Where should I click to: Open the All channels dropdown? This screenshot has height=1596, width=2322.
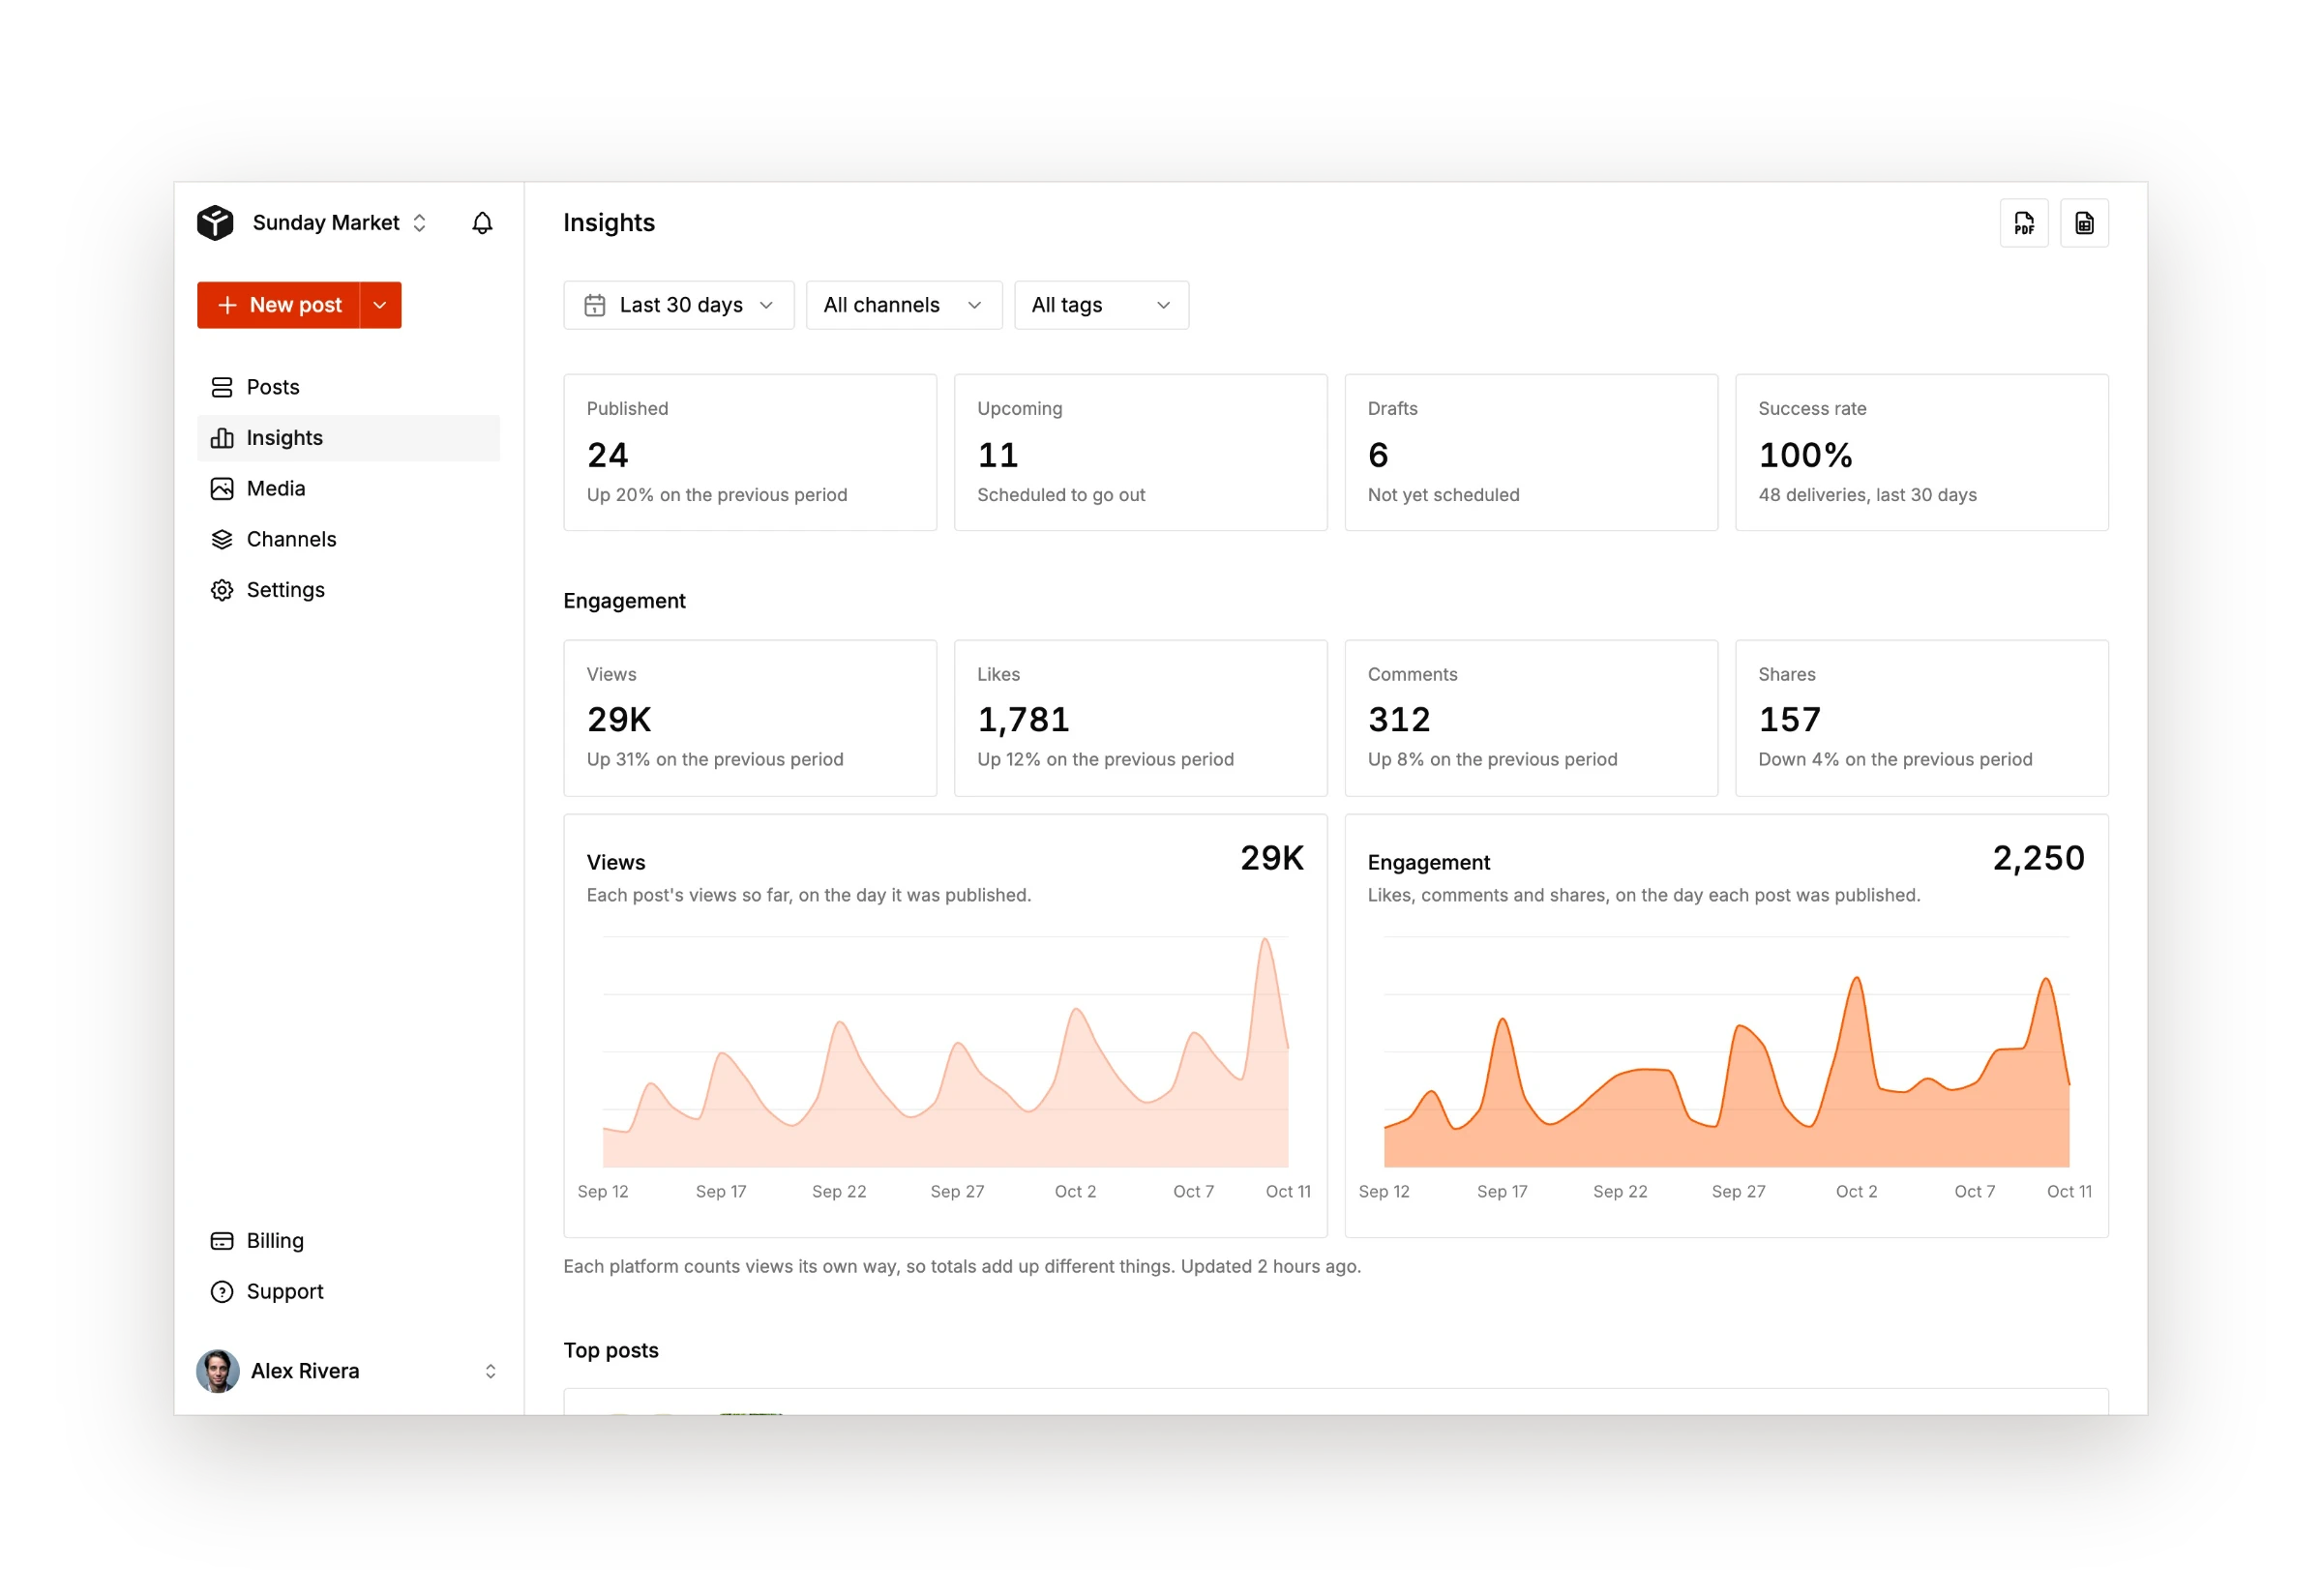coord(903,305)
